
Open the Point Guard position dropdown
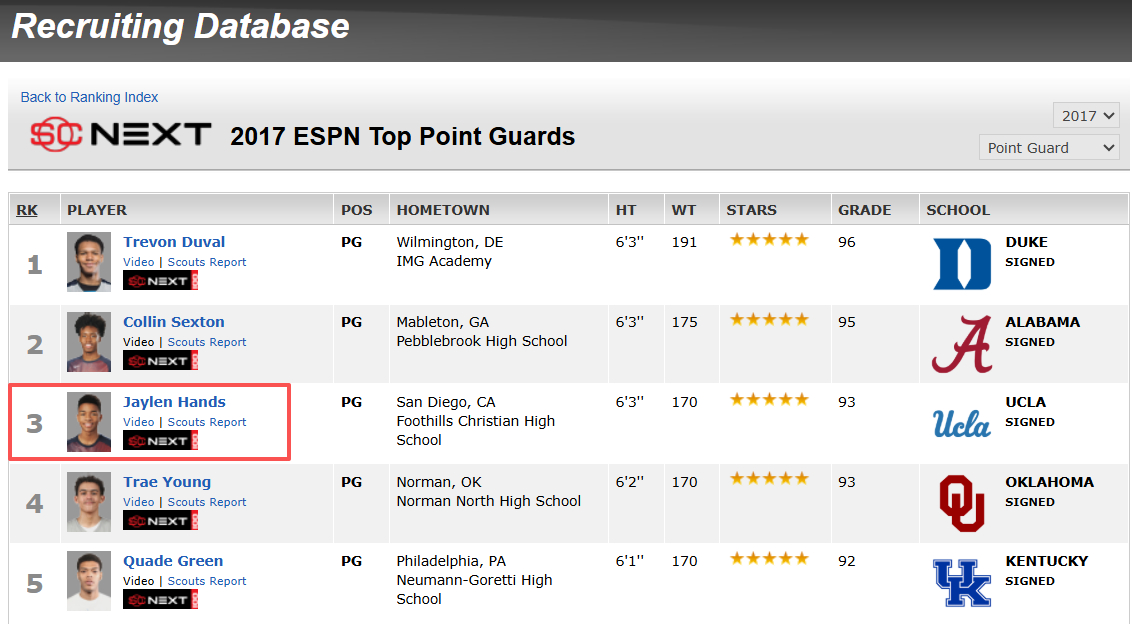[1049, 147]
